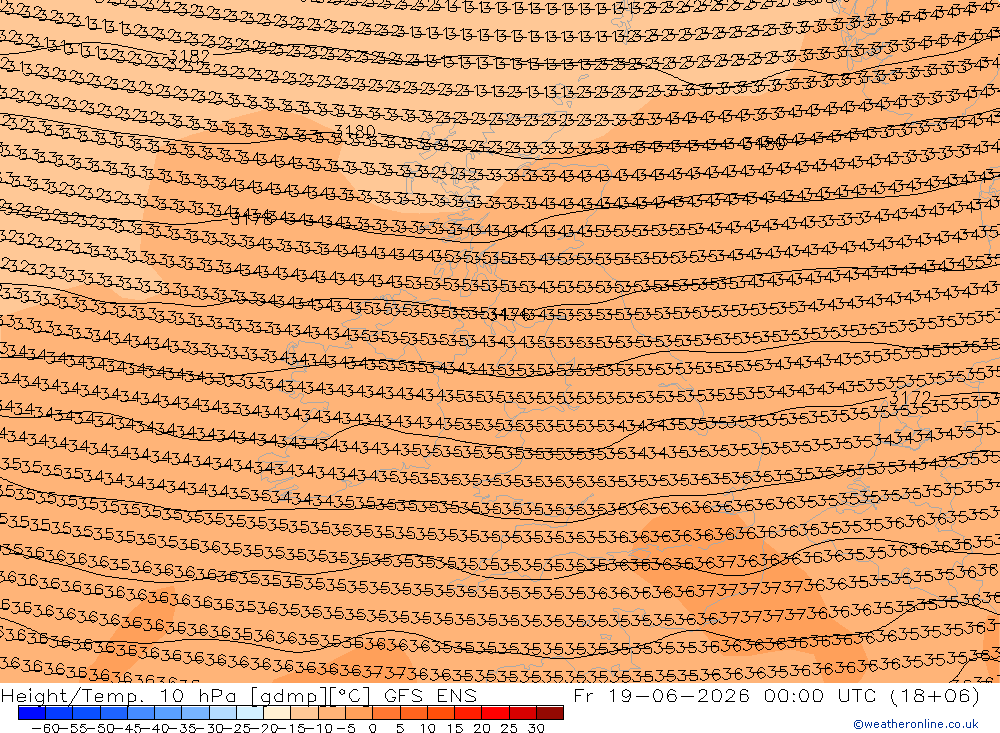
Task: Select the "-45" legend scale label
Action: tap(127, 728)
